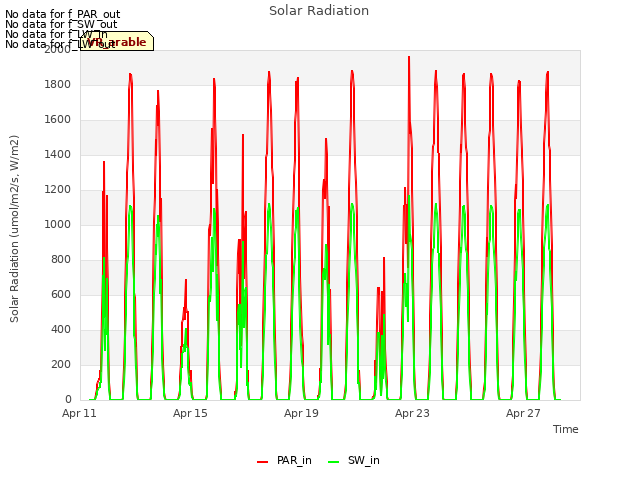Click the 600 y-axis tick label
Image resolution: width=640 pixels, height=480 pixels.
point(61,295)
